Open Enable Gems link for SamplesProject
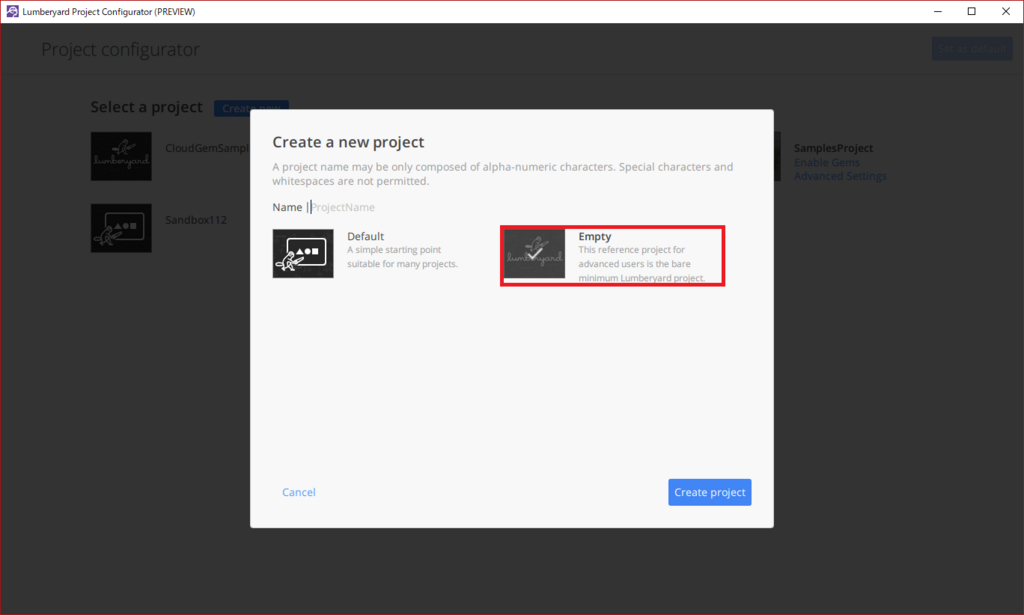This screenshot has height=615, width=1024. (x=827, y=163)
